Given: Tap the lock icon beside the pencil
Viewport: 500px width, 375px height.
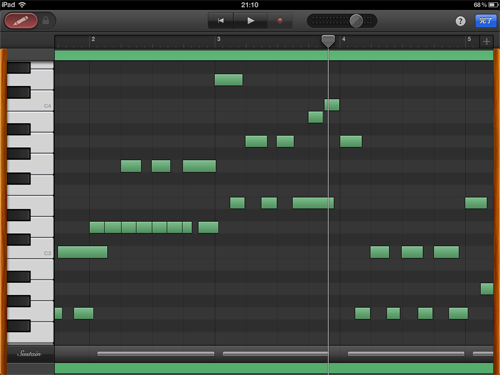Looking at the screenshot, I should pos(46,21).
